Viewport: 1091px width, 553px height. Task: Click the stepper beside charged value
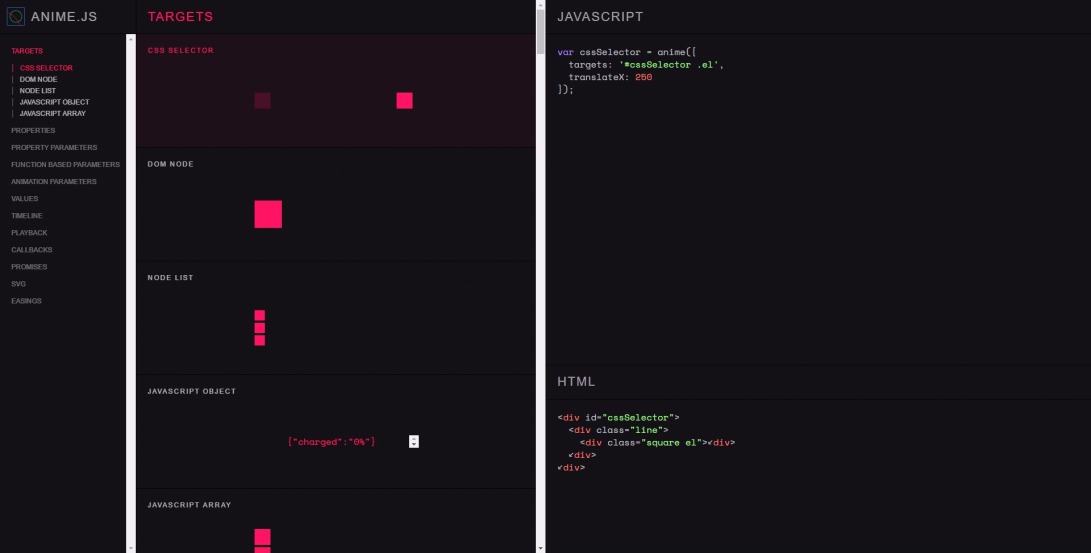(414, 442)
